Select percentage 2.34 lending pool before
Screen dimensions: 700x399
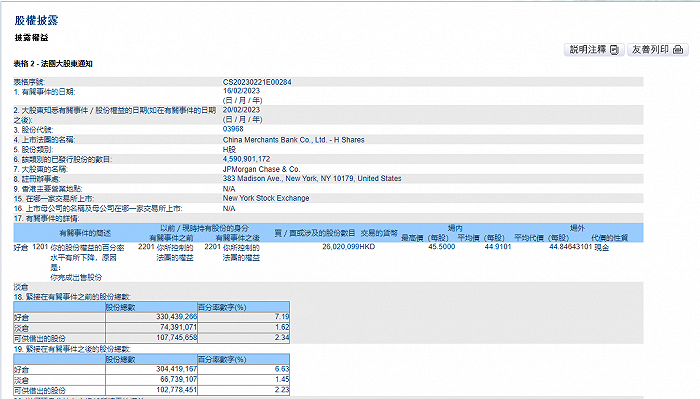(282, 338)
